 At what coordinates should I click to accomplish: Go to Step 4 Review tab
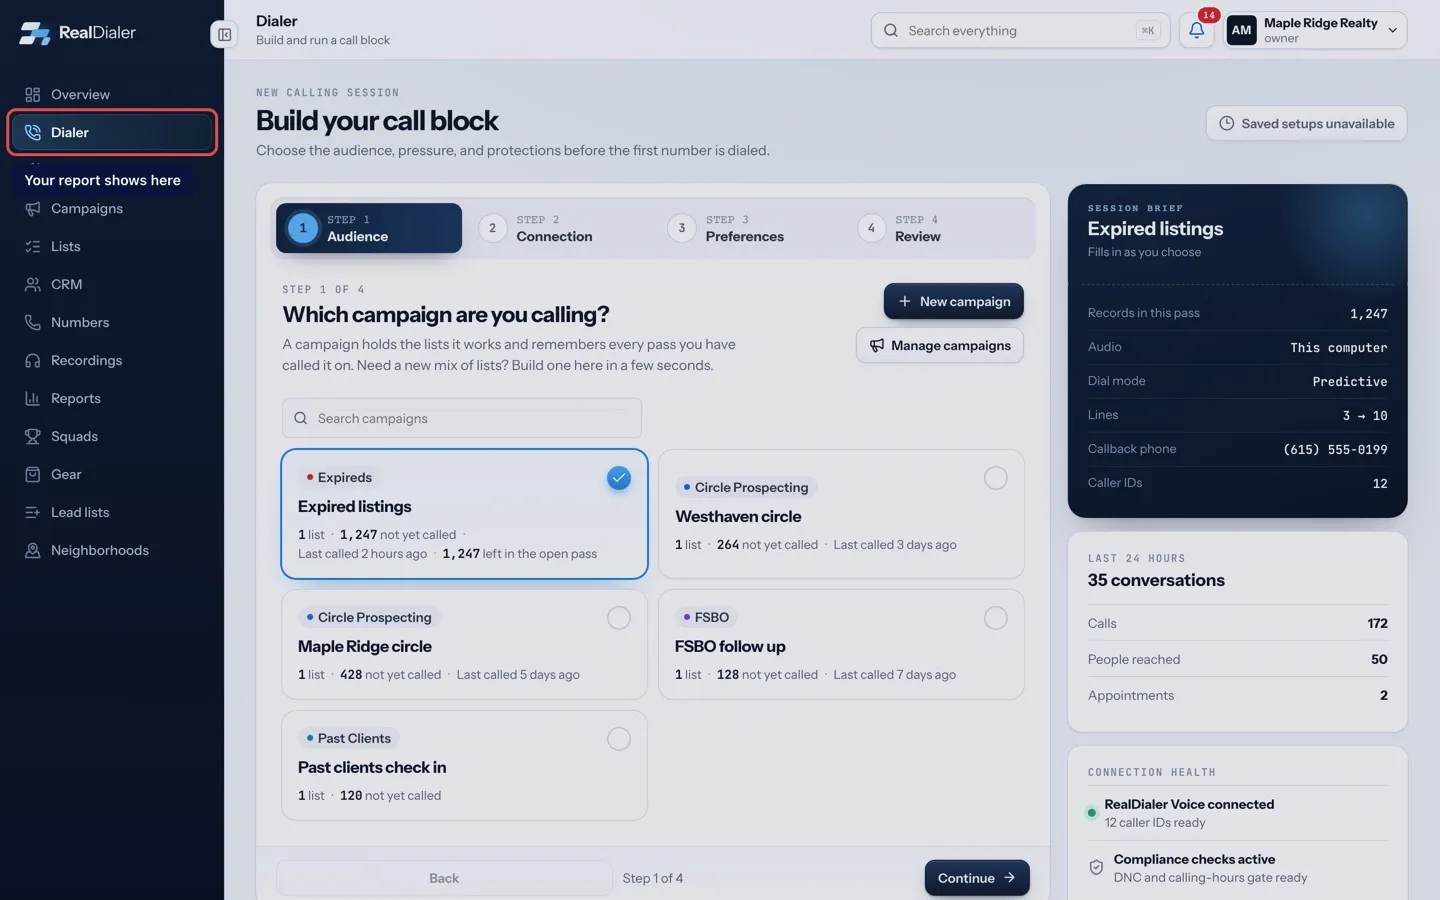point(938,228)
